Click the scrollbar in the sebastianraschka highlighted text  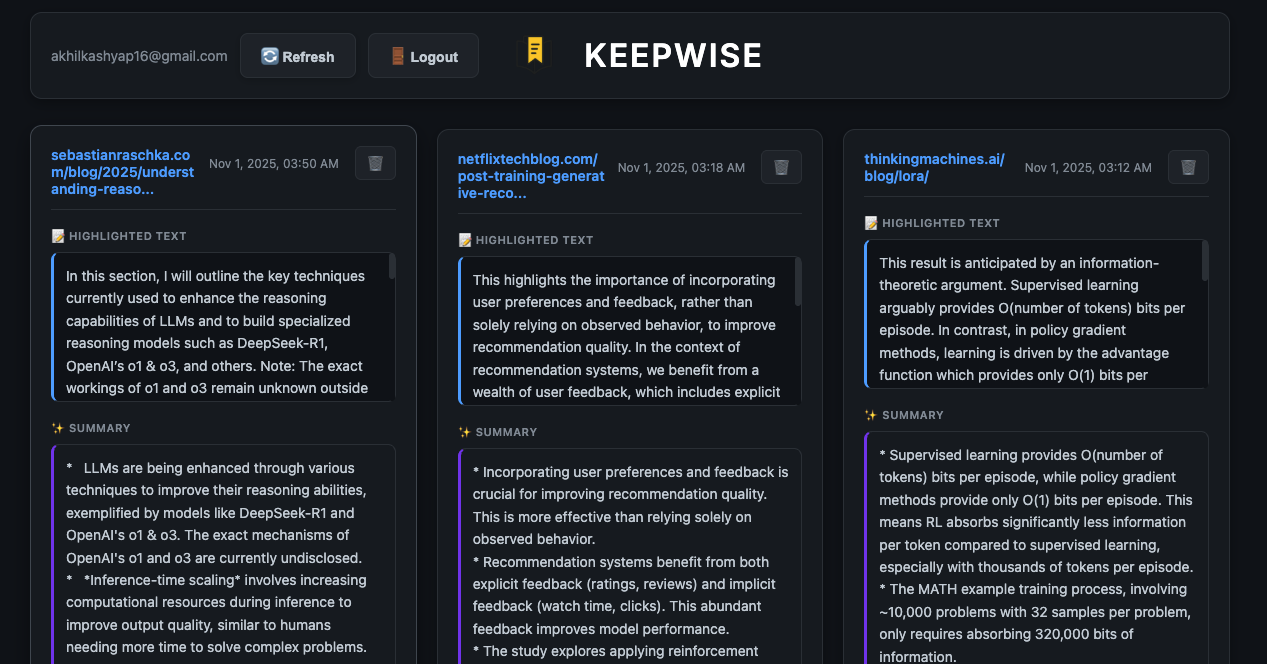pyautogui.click(x=392, y=266)
